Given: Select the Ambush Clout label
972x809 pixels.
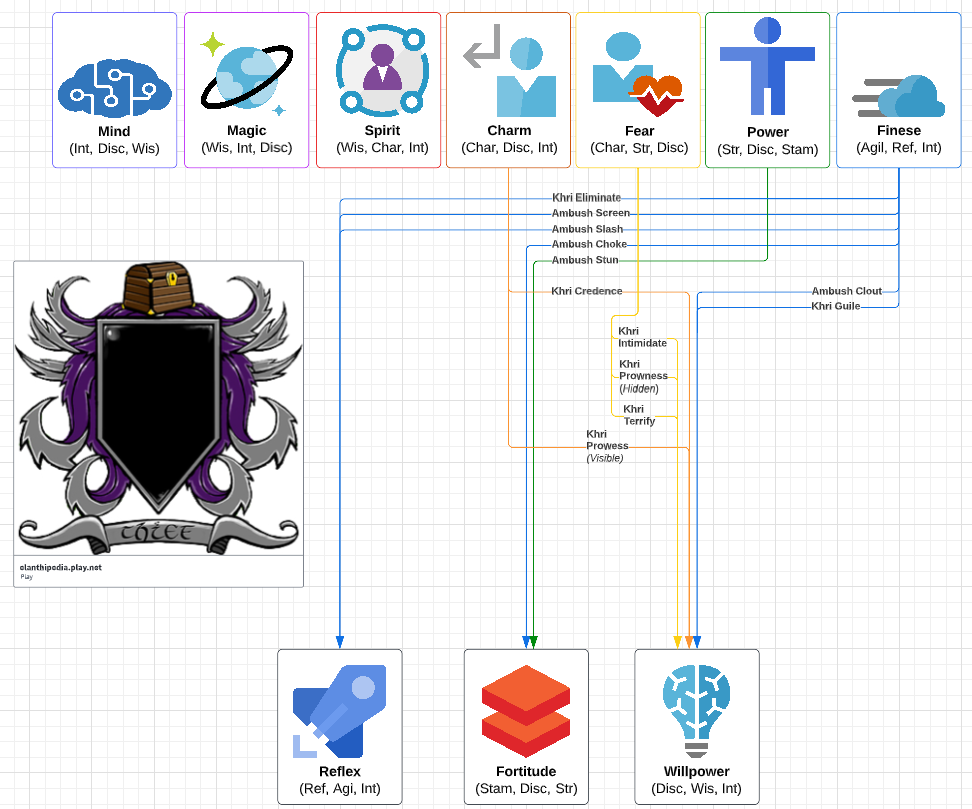Looking at the screenshot, I should [x=846, y=291].
